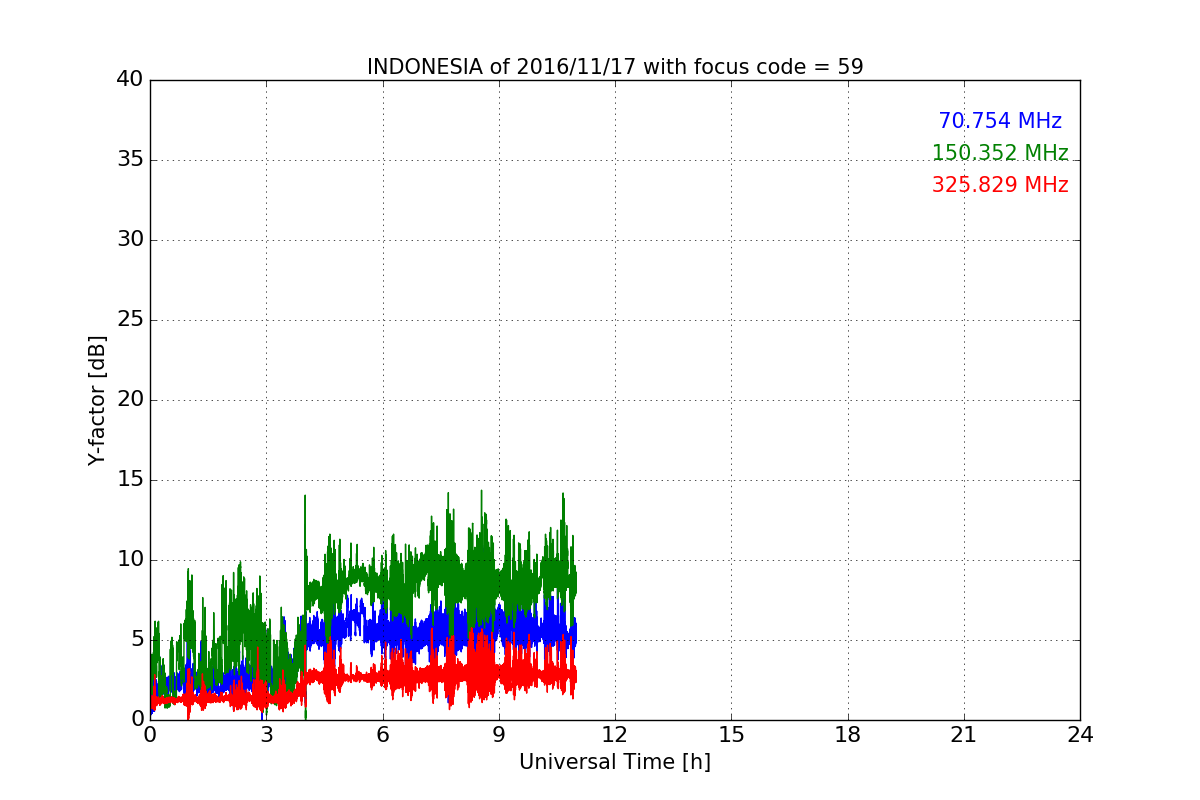Viewport: 1200px width, 800px height.
Task: Click the y-axis tick label 10
Action: coord(130,560)
